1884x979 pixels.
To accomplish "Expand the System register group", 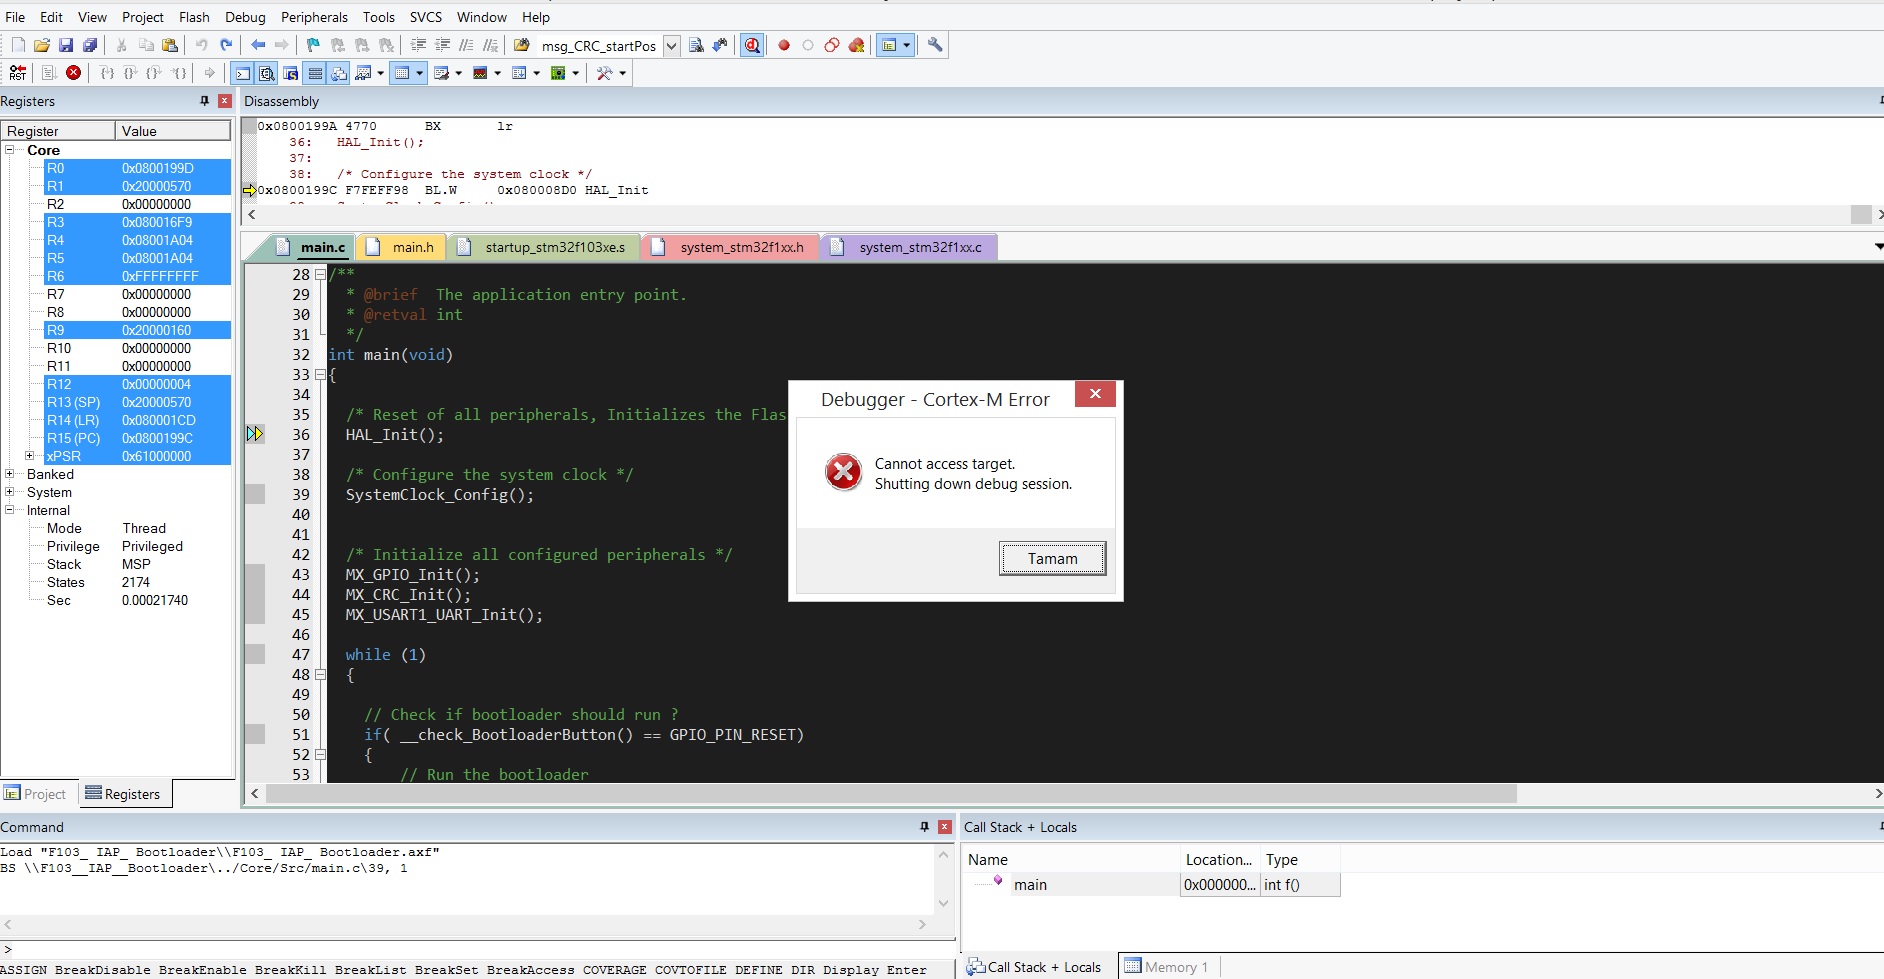I will (x=9, y=492).
